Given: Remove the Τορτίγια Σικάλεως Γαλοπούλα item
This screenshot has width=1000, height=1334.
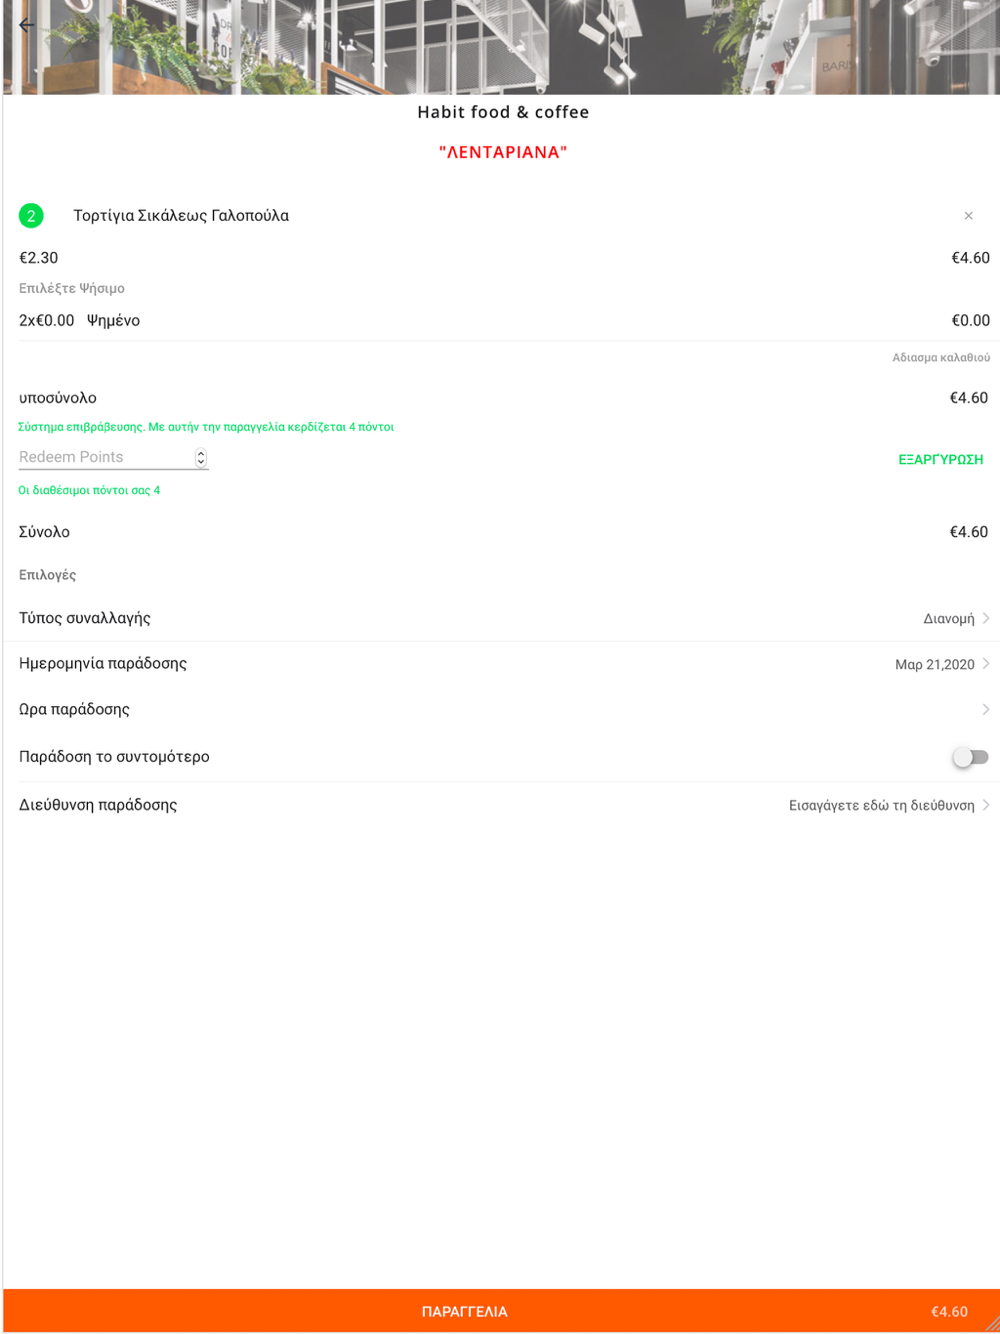Looking at the screenshot, I should pos(968,216).
